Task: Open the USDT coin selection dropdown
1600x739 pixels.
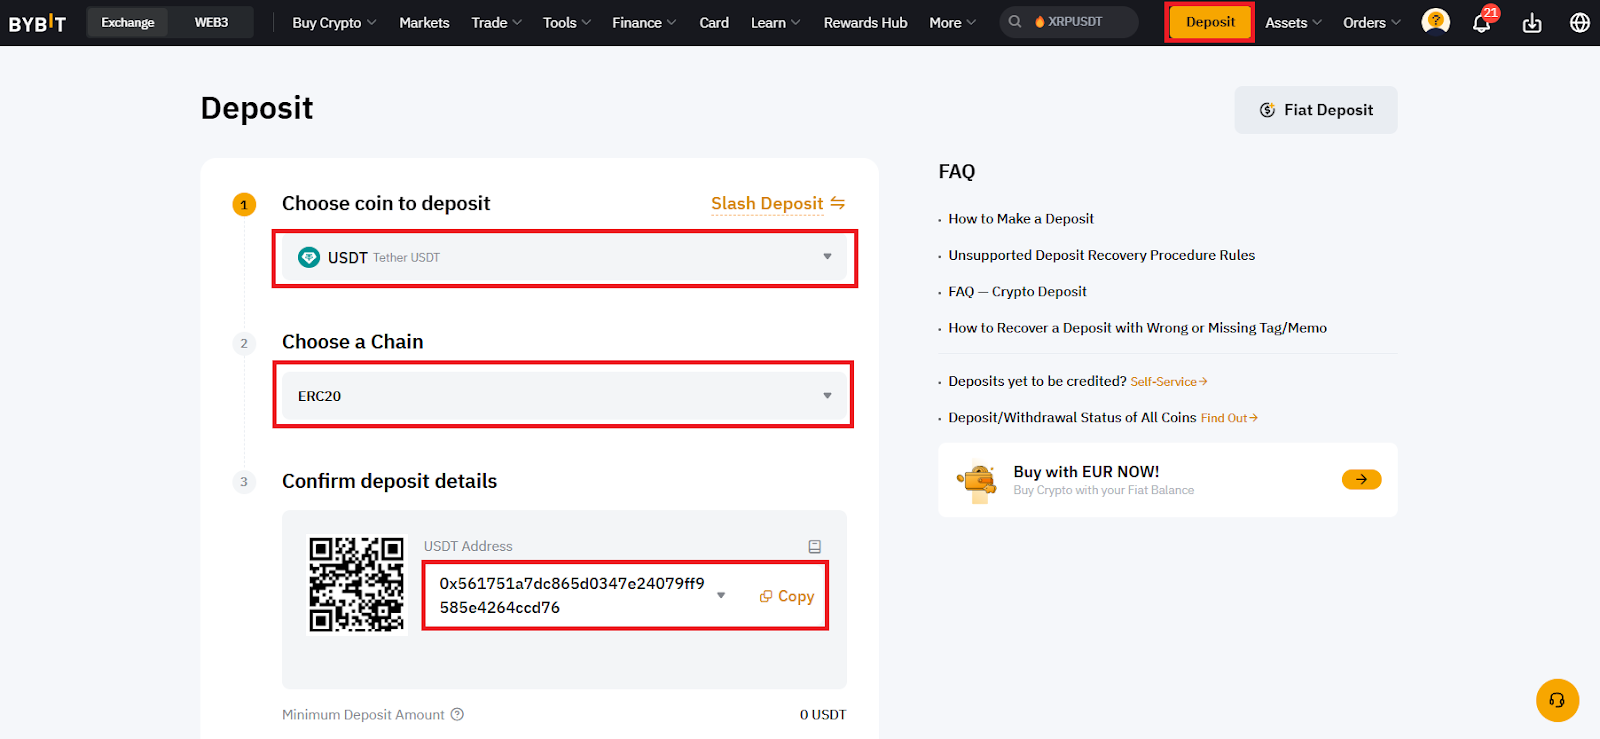Action: coord(565,258)
